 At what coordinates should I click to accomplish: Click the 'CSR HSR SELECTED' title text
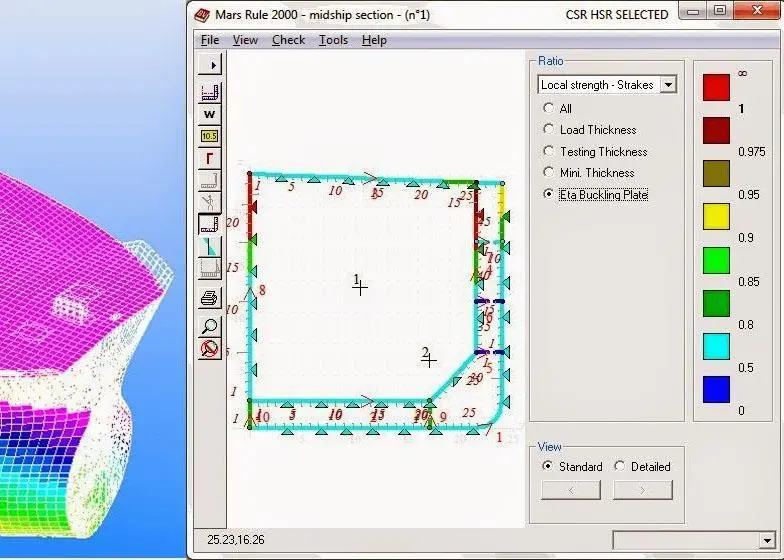pos(616,15)
